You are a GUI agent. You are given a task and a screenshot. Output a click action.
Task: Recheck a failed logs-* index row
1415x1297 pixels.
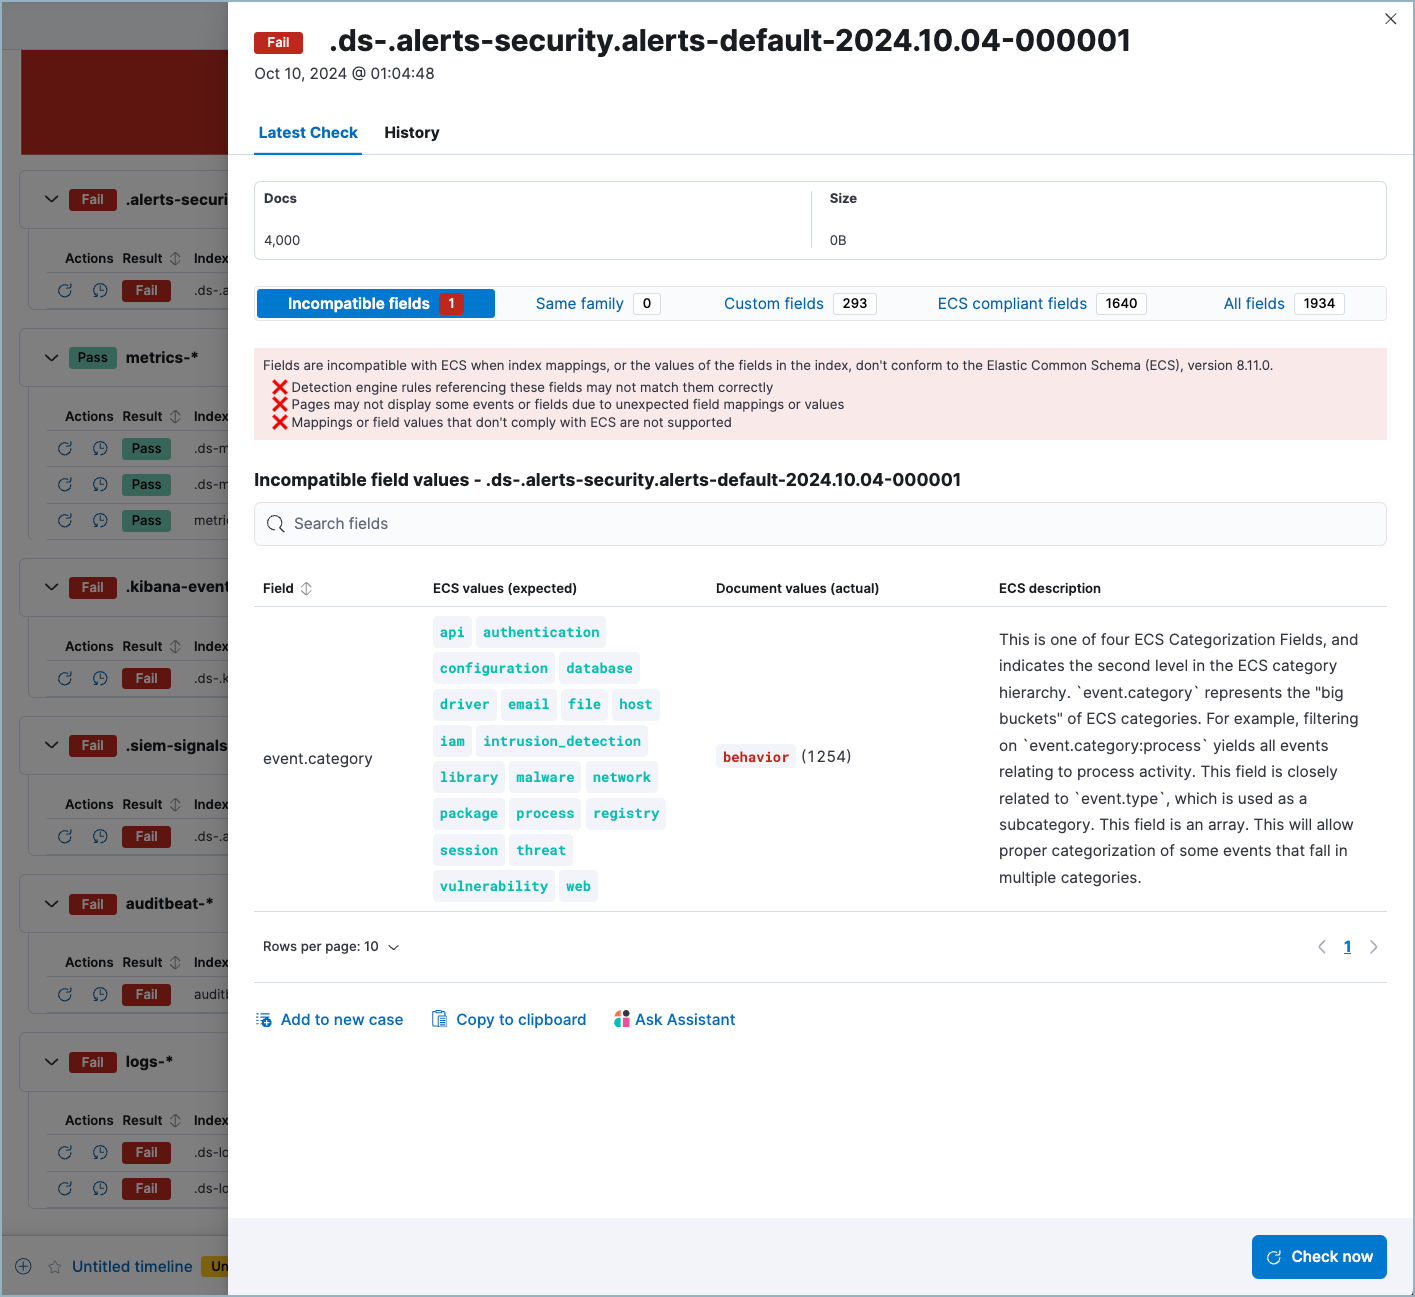(65, 1152)
